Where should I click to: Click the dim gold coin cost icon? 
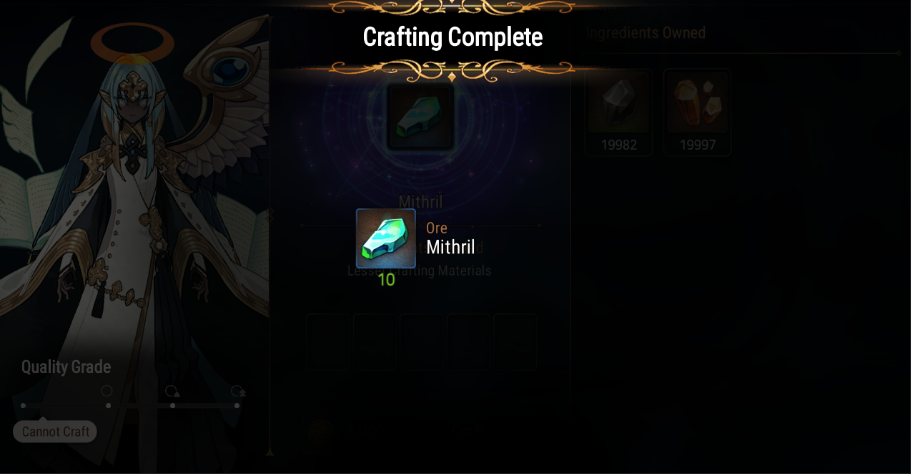click(x=318, y=432)
